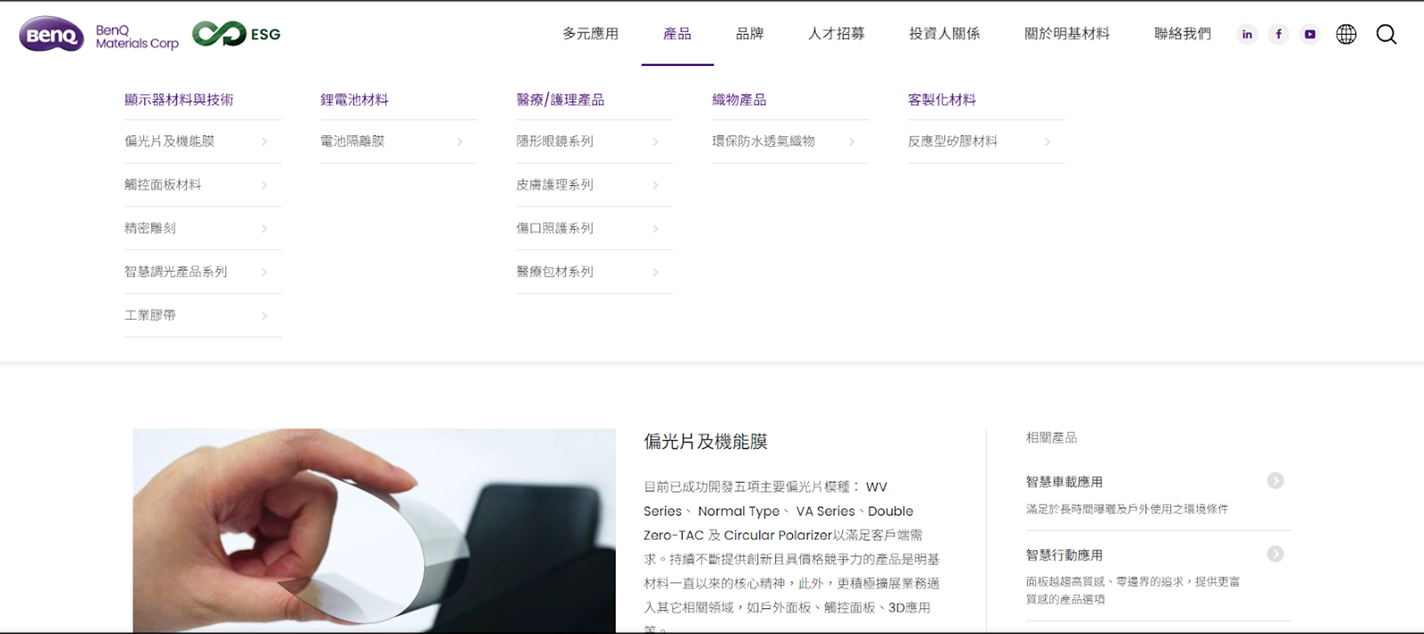This screenshot has width=1424, height=634.
Task: Open the 聯絡我們 menu item
Action: 1182,34
